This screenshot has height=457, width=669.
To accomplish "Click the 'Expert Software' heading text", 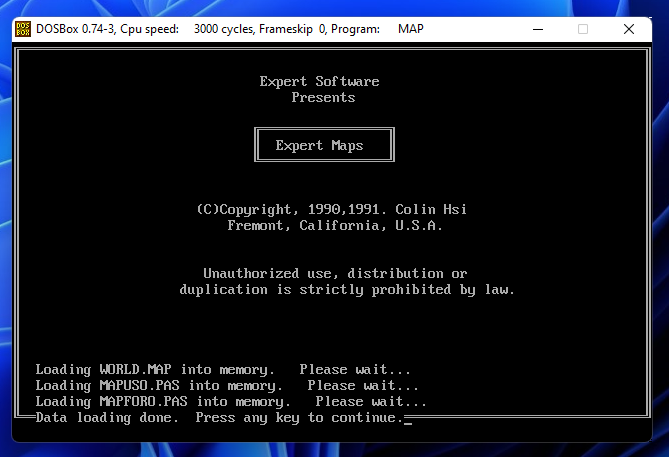I will [x=319, y=81].
